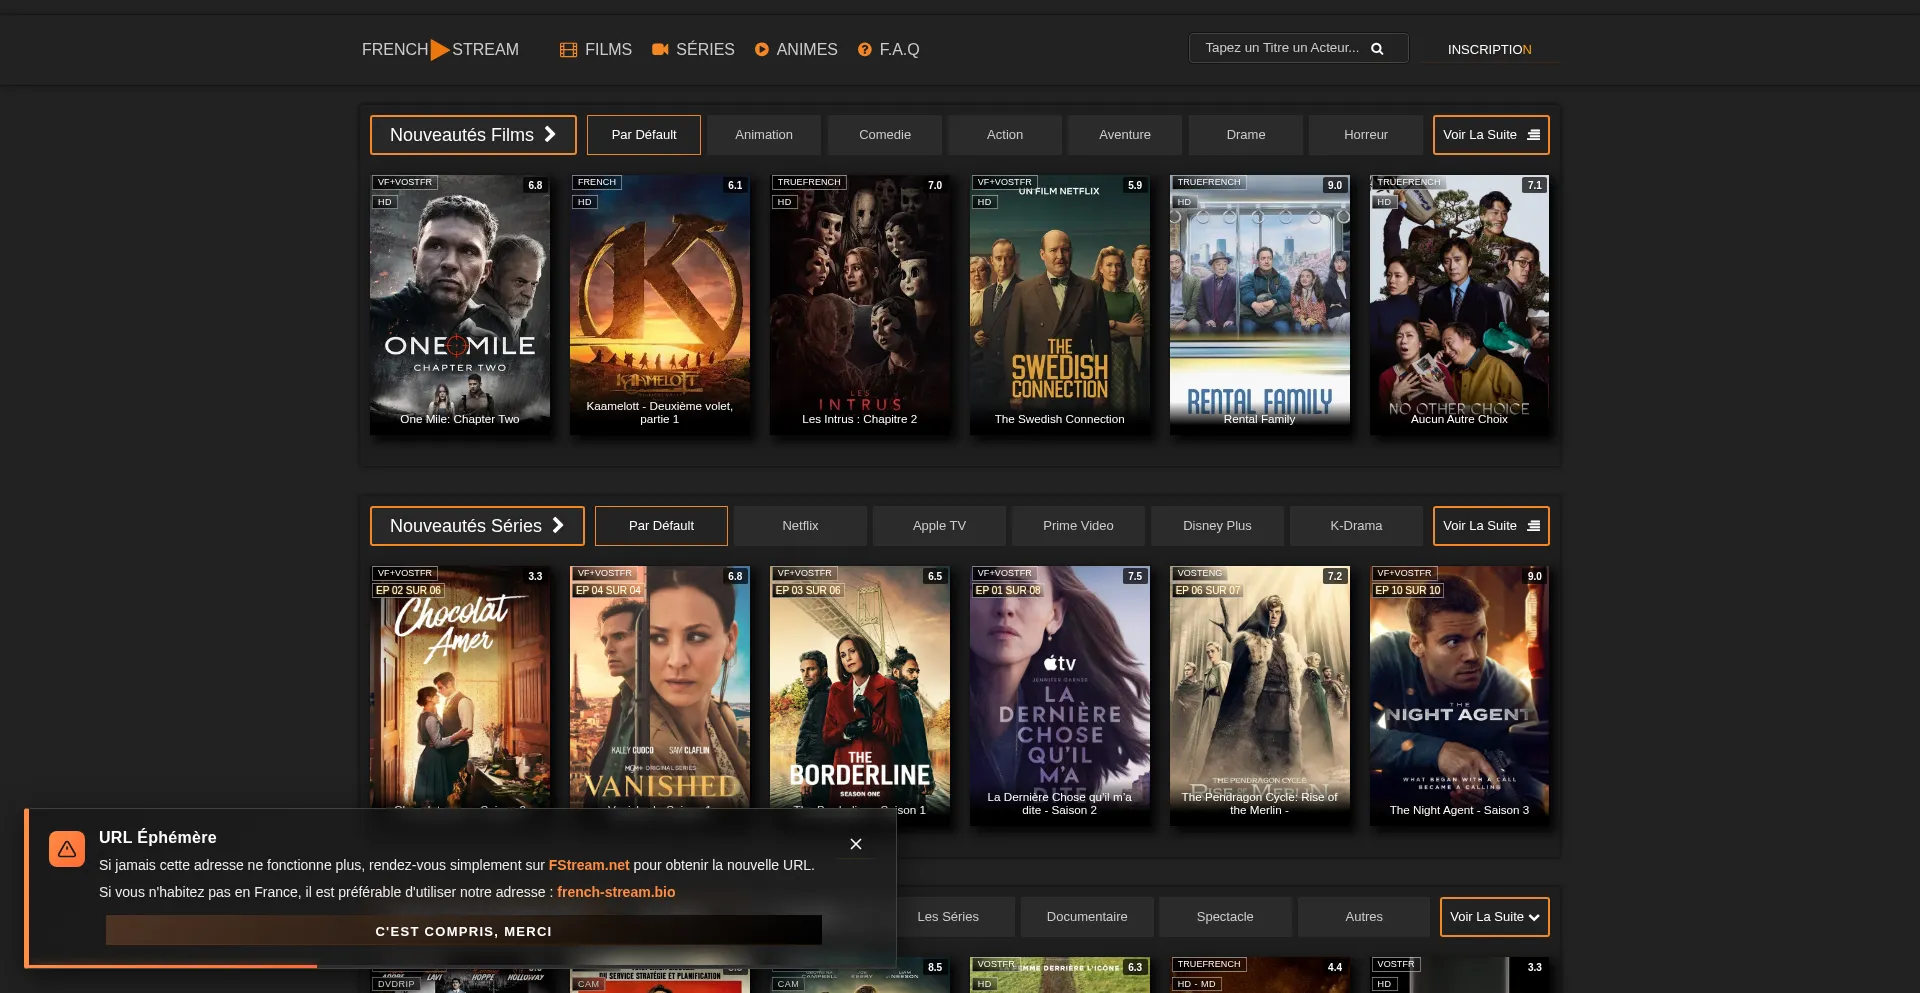Select the Action films tab
Viewport: 1920px width, 993px height.
(x=1005, y=135)
